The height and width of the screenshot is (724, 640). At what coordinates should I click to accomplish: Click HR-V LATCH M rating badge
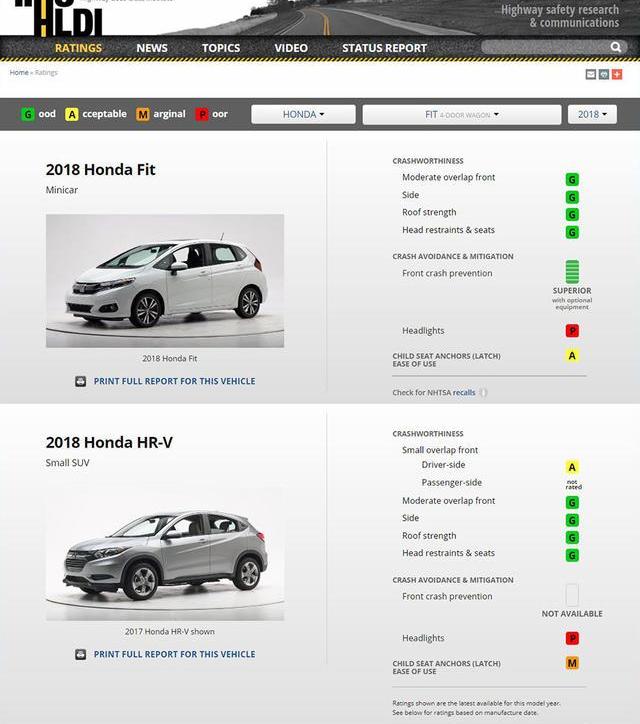click(x=572, y=664)
